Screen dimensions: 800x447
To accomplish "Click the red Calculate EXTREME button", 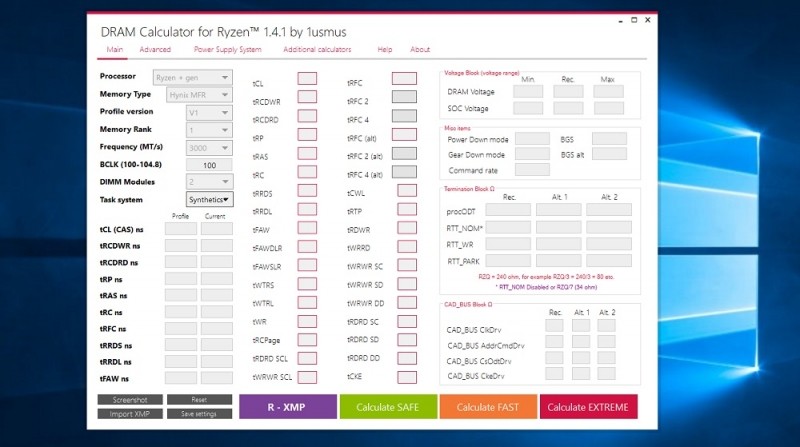I will 589,407.
